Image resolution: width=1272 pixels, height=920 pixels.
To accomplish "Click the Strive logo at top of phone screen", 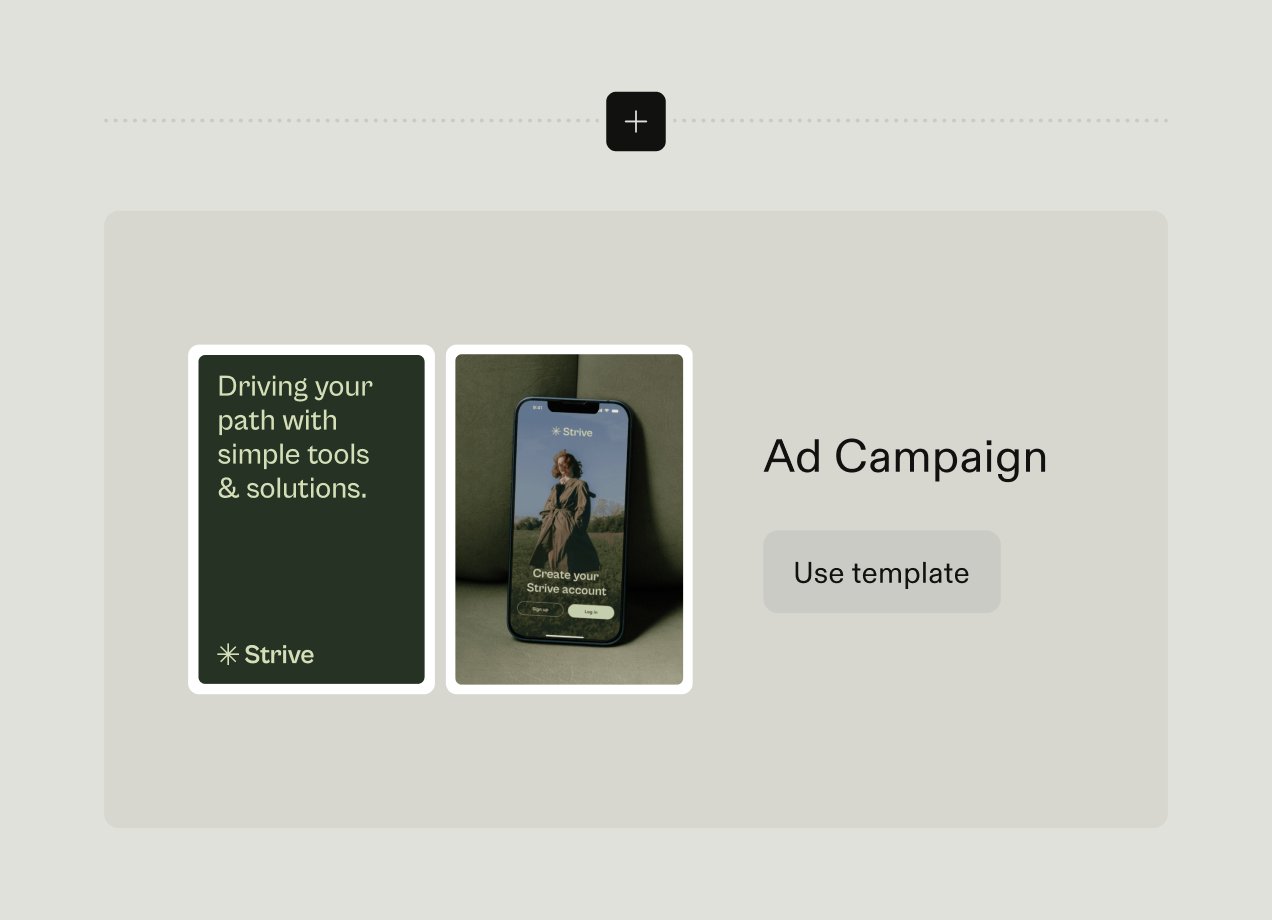I will [x=572, y=432].
